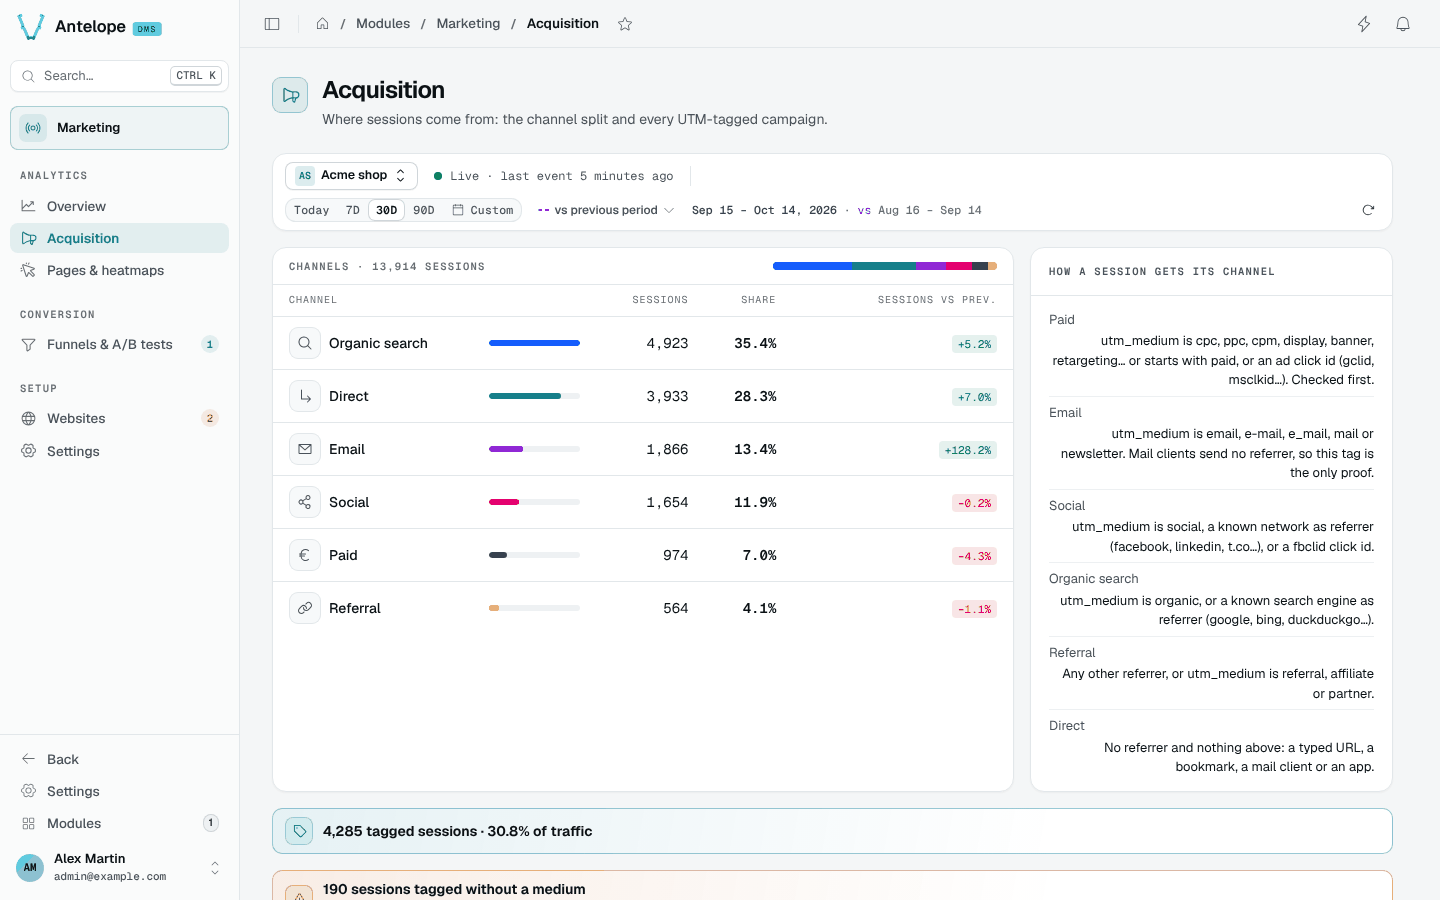Click the Email channel envelope icon
Image resolution: width=1440 pixels, height=900 pixels.
tap(305, 449)
